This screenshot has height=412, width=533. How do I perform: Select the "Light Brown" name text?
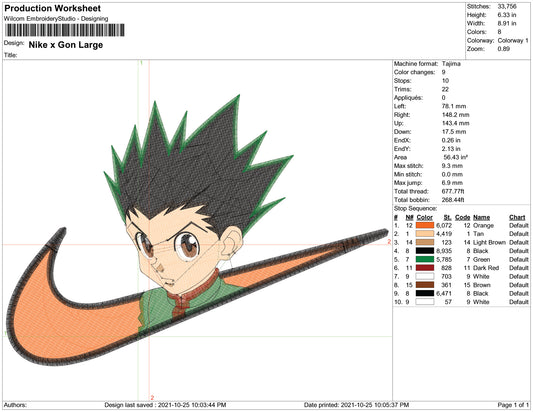point(489,242)
